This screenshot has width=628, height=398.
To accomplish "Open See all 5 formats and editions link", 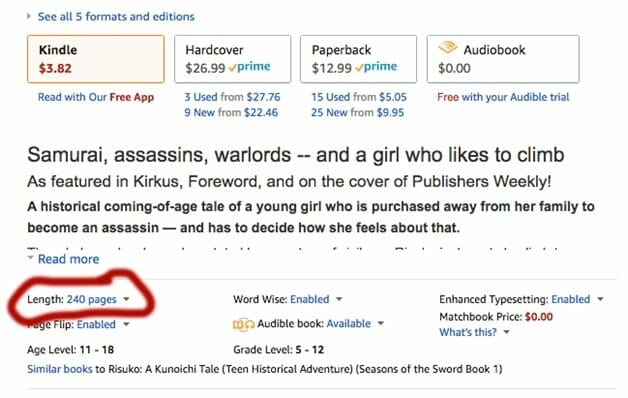I will pyautogui.click(x=116, y=16).
